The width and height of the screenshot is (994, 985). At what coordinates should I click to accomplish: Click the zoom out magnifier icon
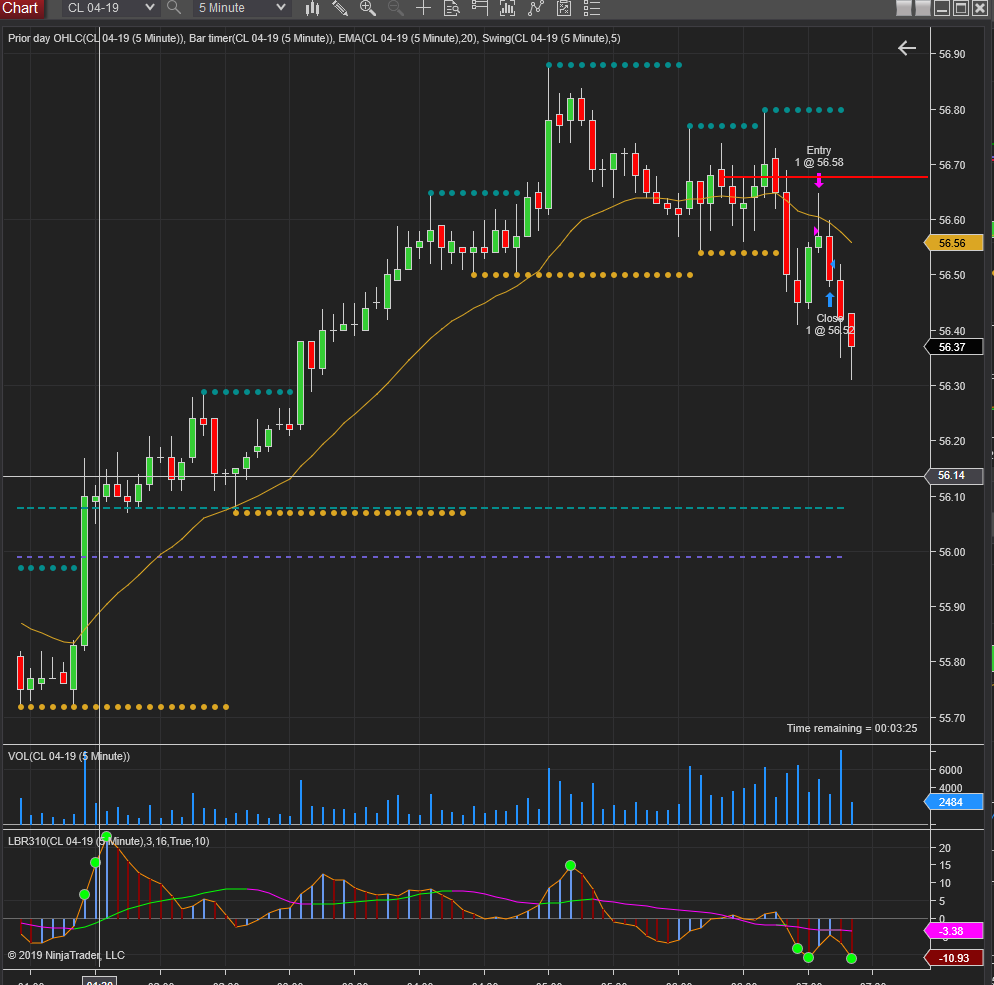(396, 8)
